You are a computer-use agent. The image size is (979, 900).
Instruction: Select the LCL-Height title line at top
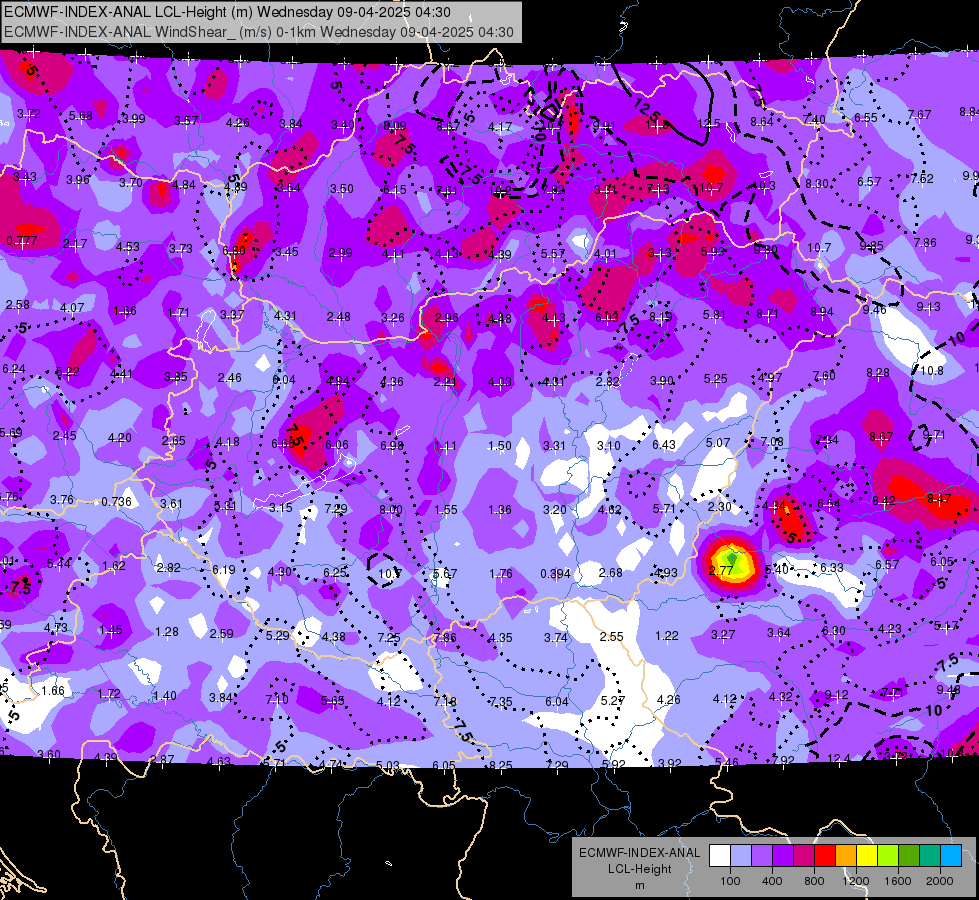pyautogui.click(x=227, y=12)
